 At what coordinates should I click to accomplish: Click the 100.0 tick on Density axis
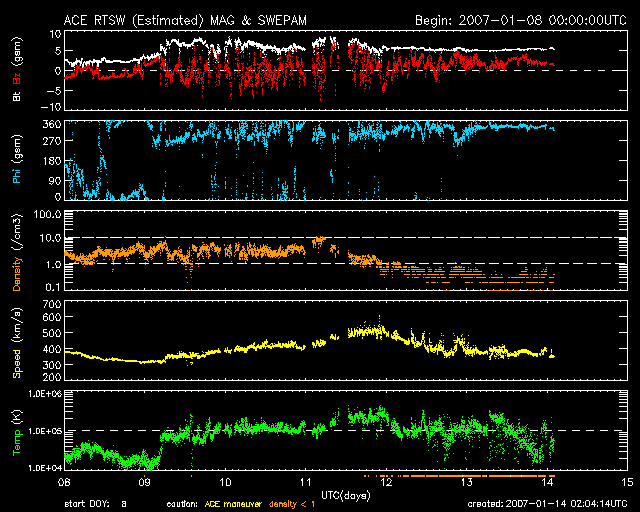[x=46, y=215]
